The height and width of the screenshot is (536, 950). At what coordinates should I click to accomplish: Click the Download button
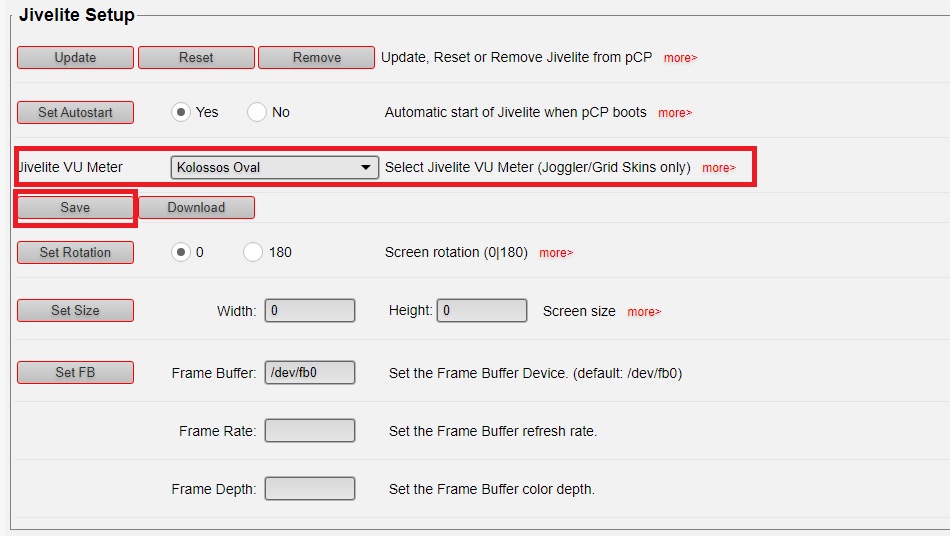click(x=196, y=208)
